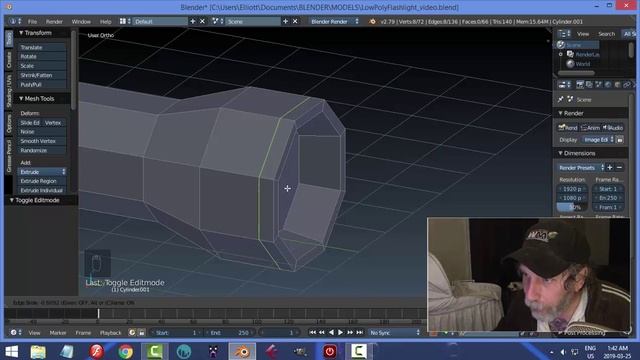Open image editor icon next to Display
The height and width of the screenshot is (360, 640).
[x=620, y=140]
